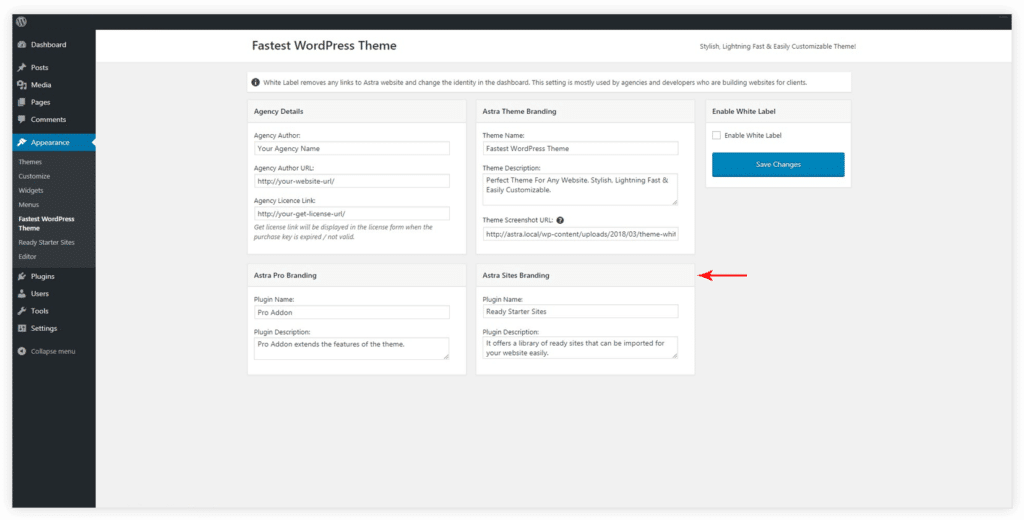Expand the Appearance menu section

(x=50, y=143)
